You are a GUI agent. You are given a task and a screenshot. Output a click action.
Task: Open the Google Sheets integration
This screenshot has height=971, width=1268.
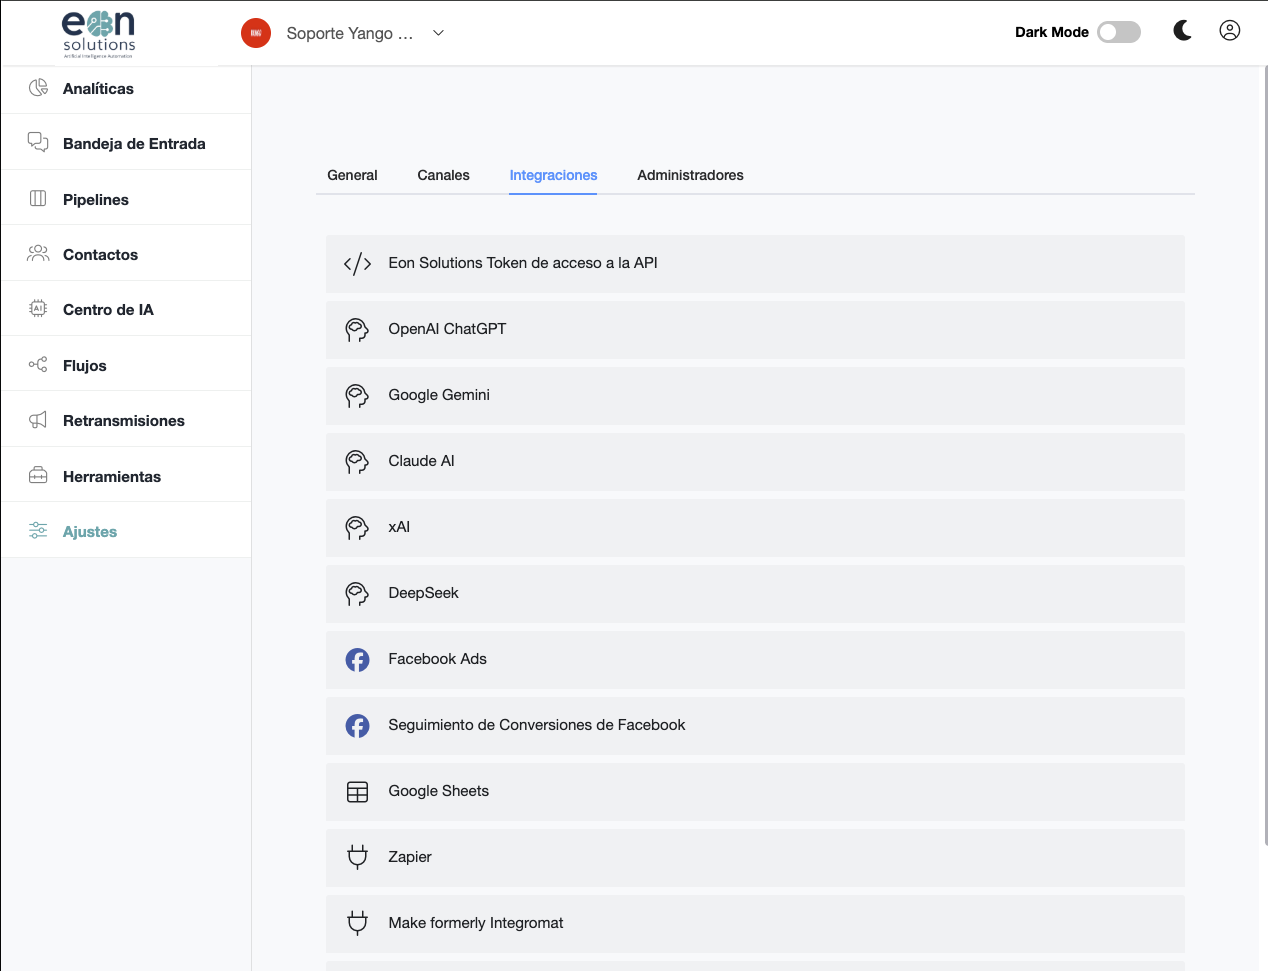point(755,792)
